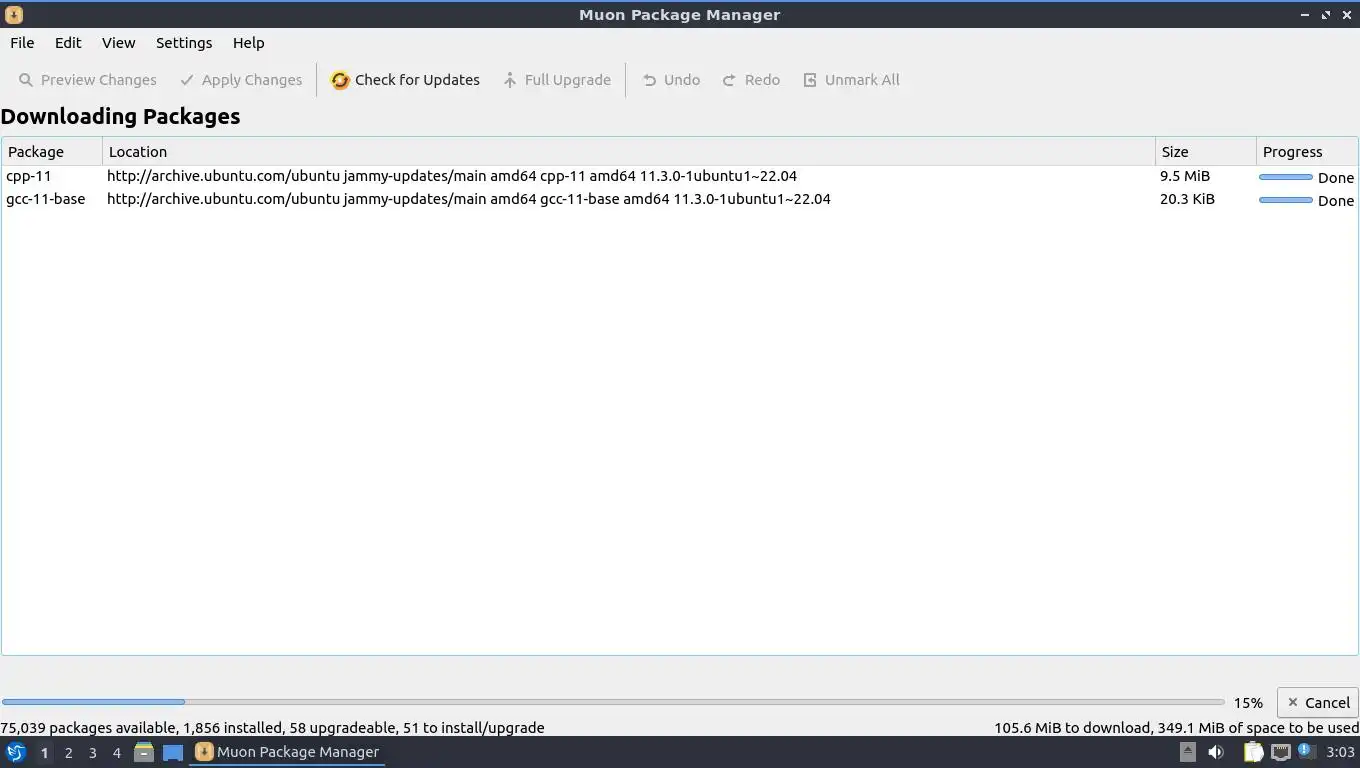Click Unmark All in the toolbar
1360x768 pixels.
click(x=851, y=80)
